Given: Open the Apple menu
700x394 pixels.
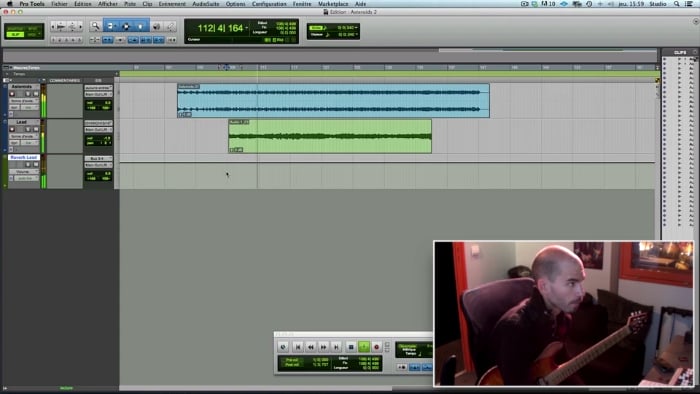Looking at the screenshot, I should coord(9,4).
